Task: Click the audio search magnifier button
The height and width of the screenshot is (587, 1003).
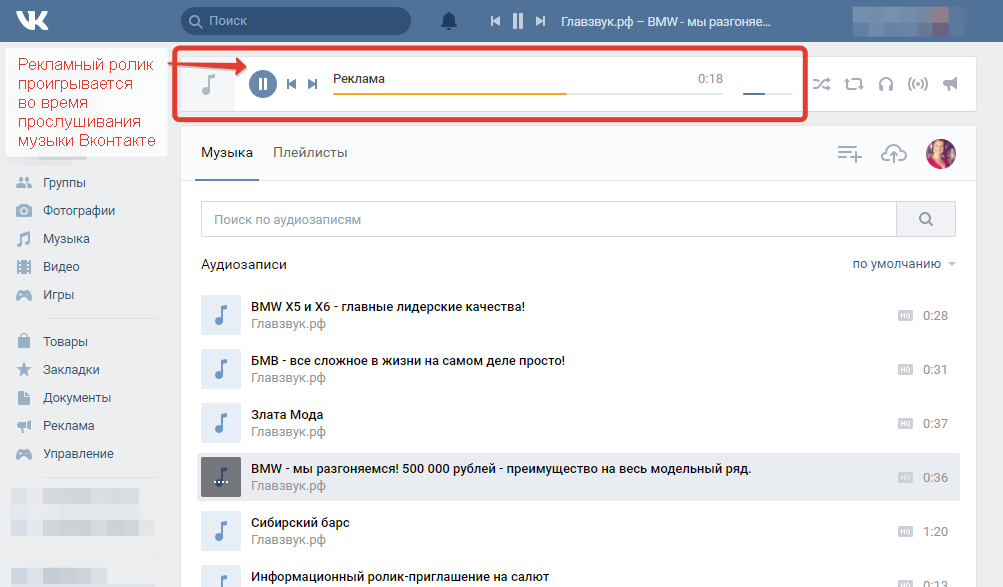Action: [x=926, y=219]
